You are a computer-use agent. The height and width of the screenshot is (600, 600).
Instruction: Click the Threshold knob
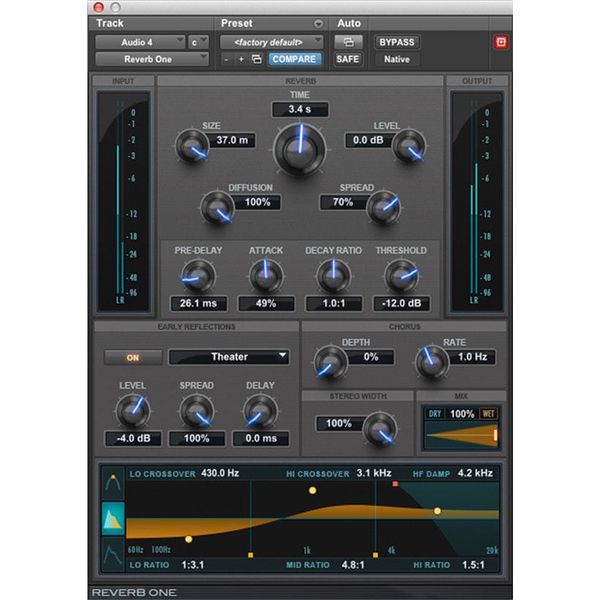pyautogui.click(x=401, y=276)
